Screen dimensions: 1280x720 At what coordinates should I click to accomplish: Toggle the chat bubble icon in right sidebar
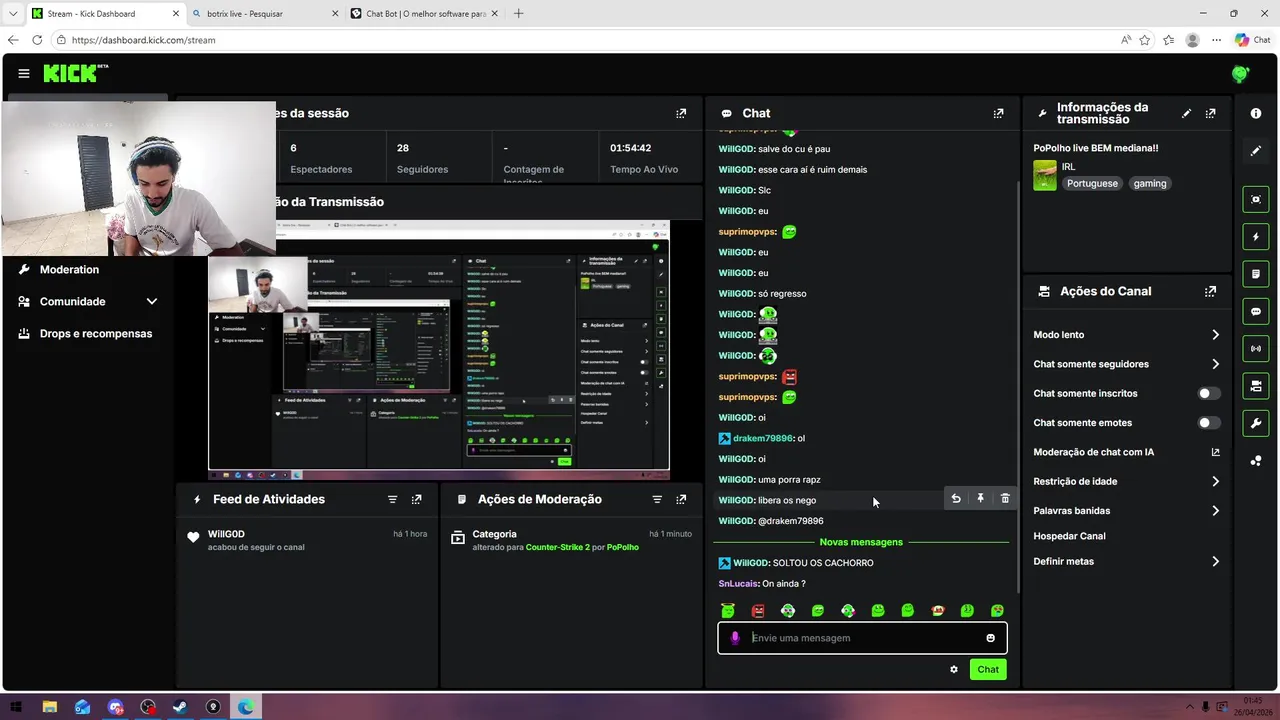click(x=1256, y=312)
